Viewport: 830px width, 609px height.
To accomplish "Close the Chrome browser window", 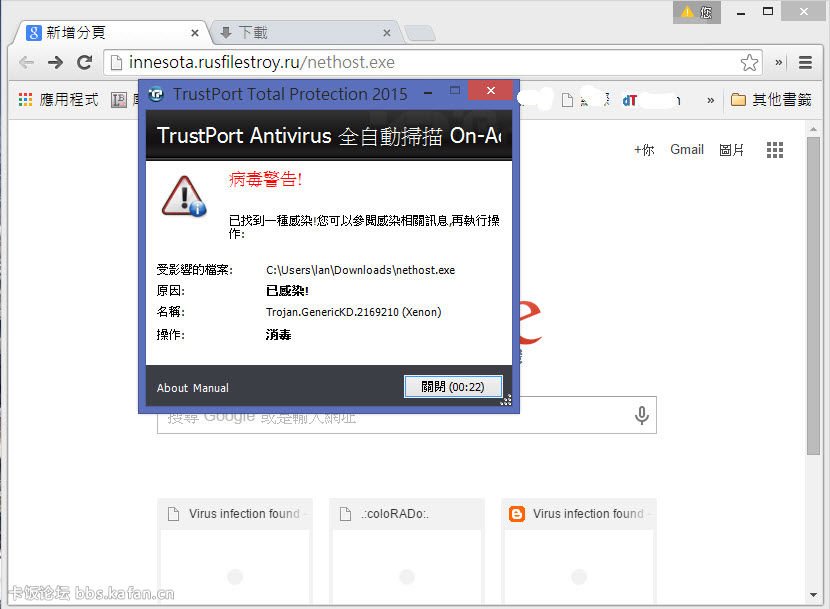I will click(804, 11).
